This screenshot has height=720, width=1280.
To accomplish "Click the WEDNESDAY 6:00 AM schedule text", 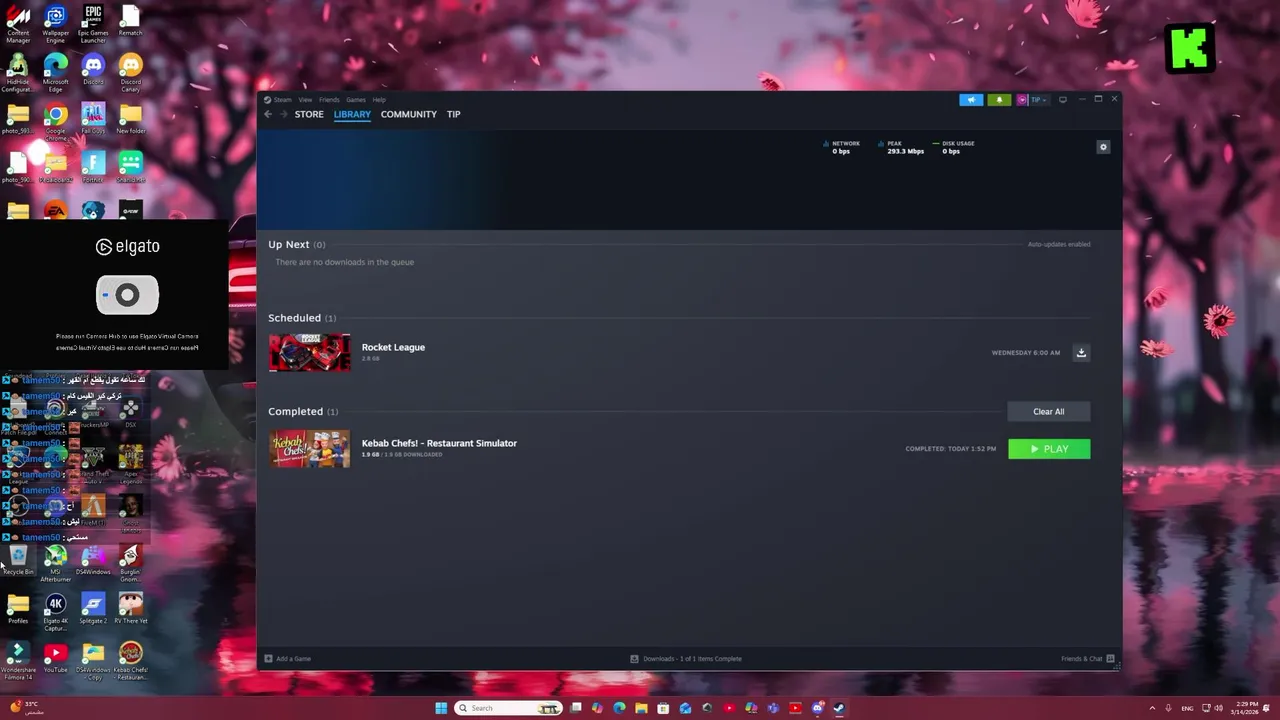I will pyautogui.click(x=1026, y=353).
